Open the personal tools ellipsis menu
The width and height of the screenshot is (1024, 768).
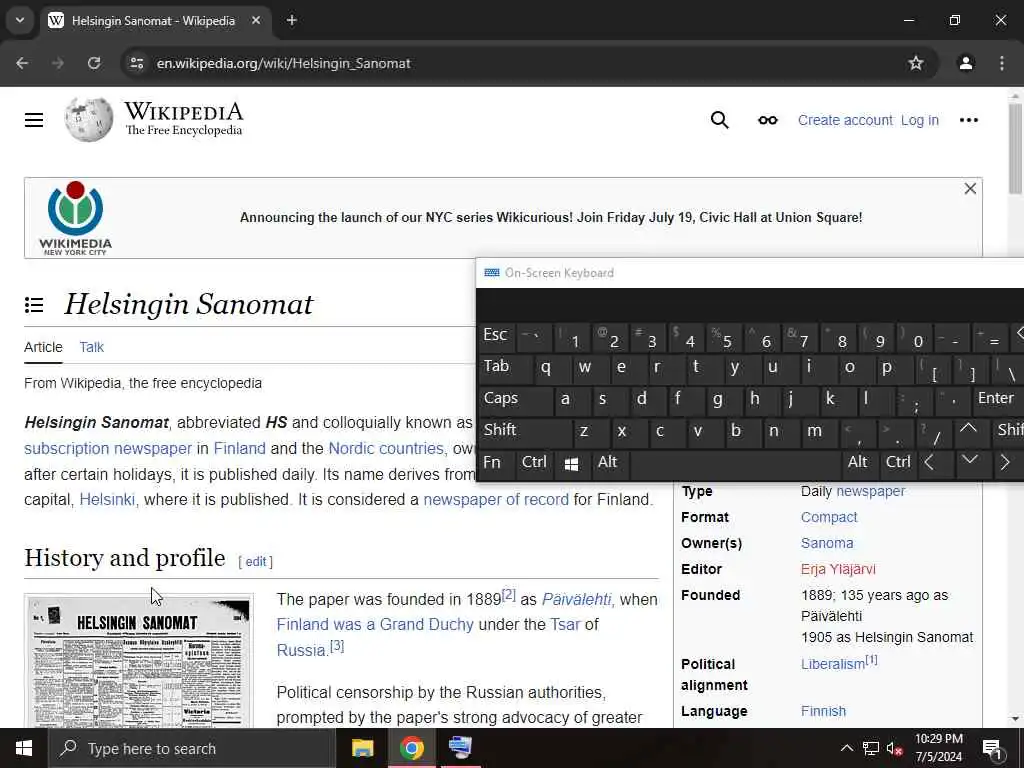[968, 120]
